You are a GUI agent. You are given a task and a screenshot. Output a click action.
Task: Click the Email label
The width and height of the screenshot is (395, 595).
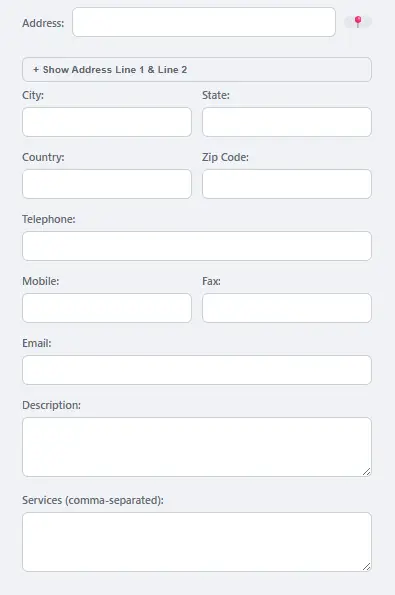tap(37, 343)
